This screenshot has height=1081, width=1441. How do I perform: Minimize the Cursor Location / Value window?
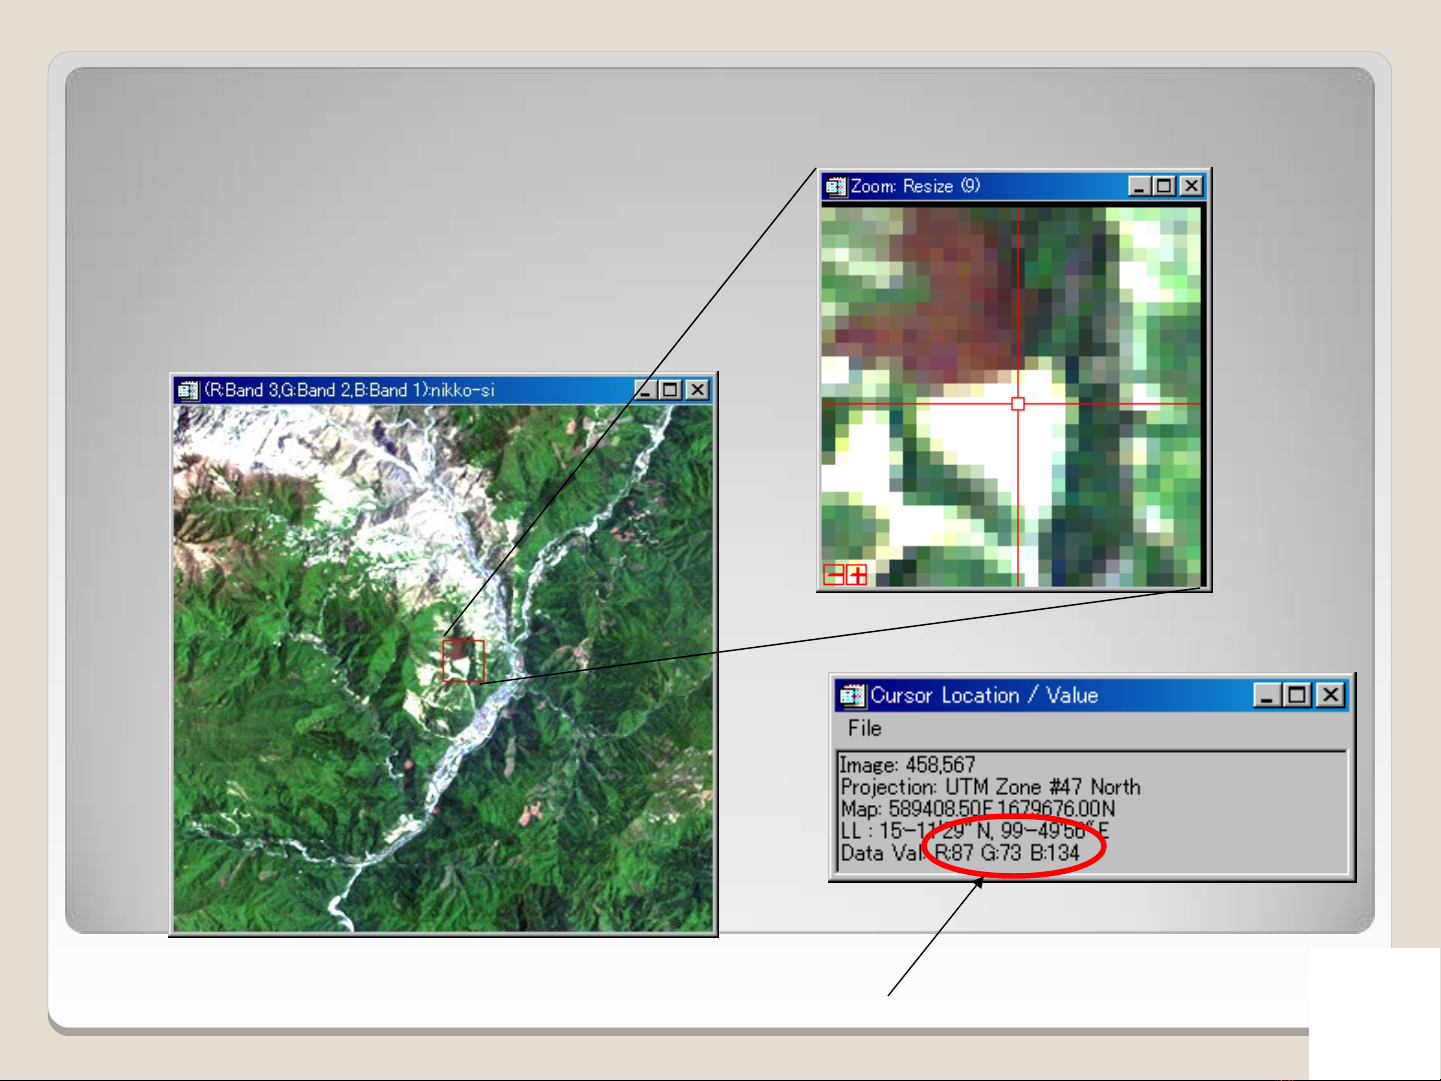(1267, 695)
